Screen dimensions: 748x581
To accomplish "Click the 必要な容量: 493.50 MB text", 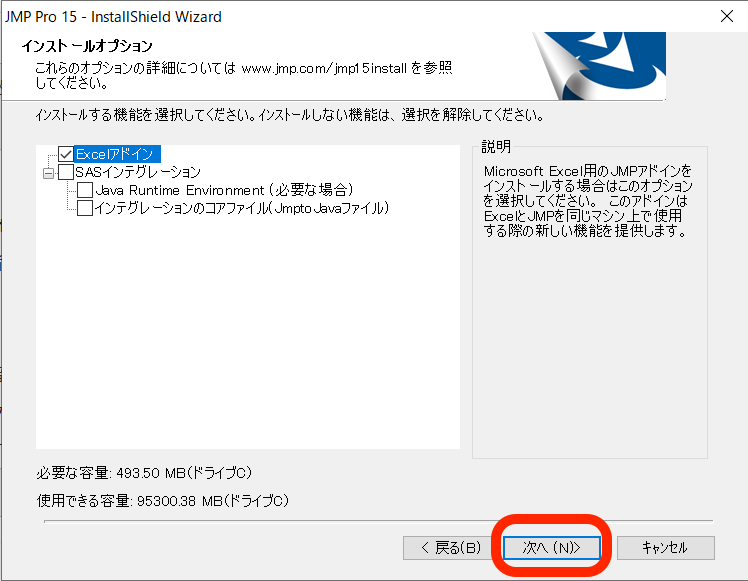I will coord(144,473).
